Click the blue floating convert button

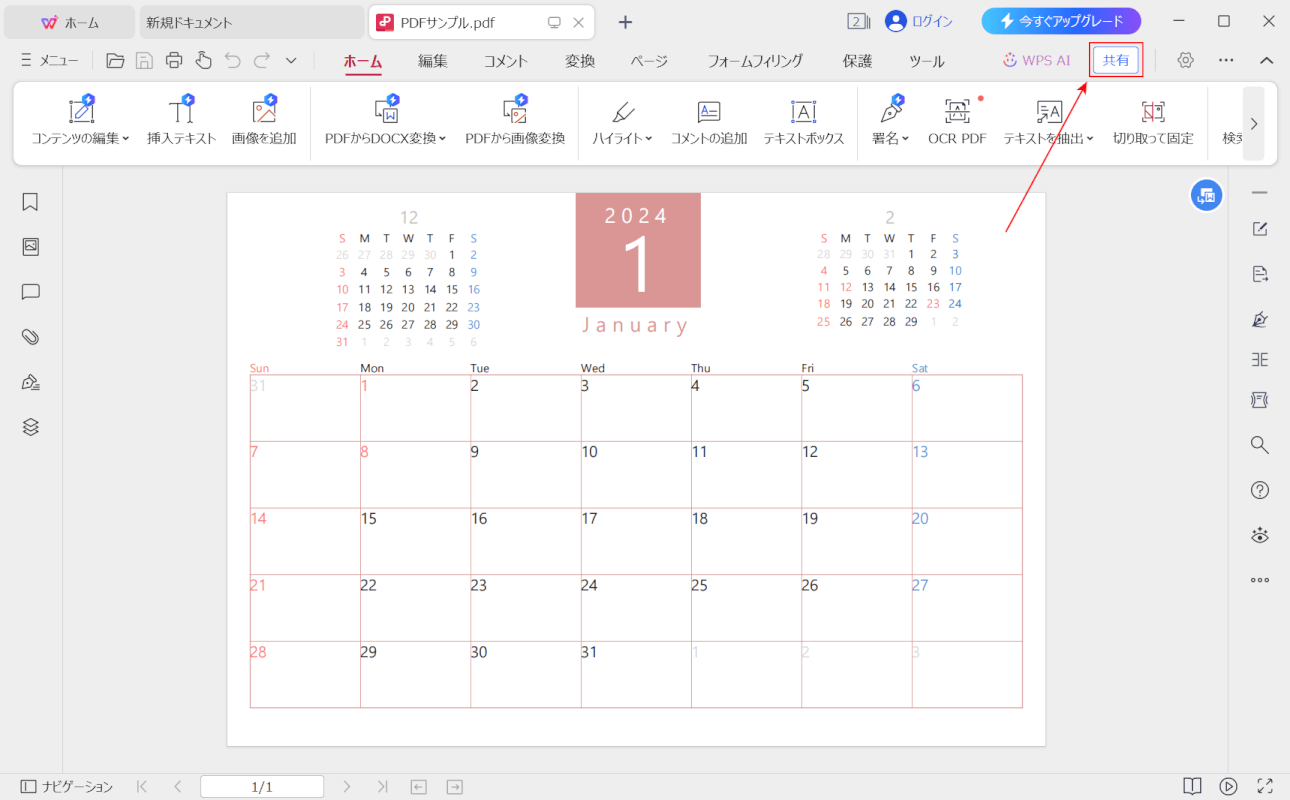click(x=1206, y=196)
